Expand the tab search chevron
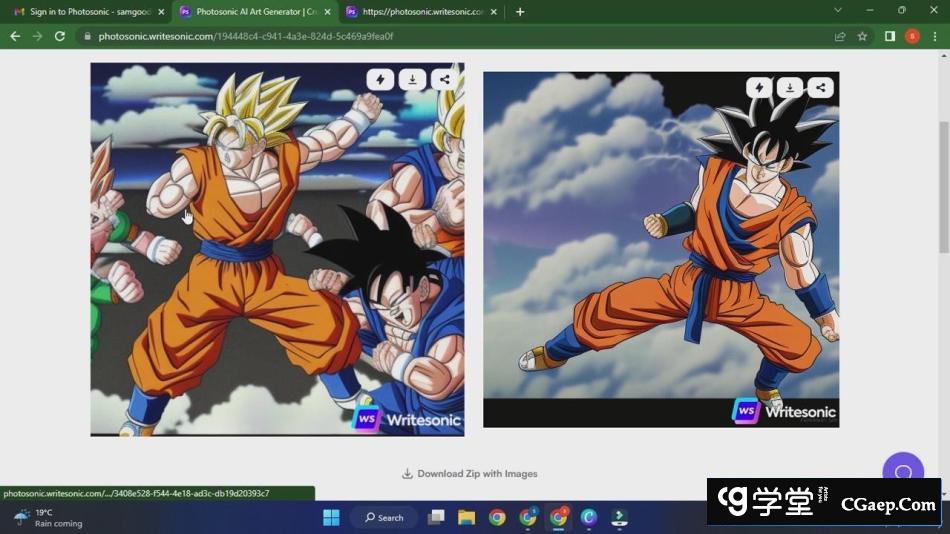The width and height of the screenshot is (950, 534). pyautogui.click(x=838, y=11)
